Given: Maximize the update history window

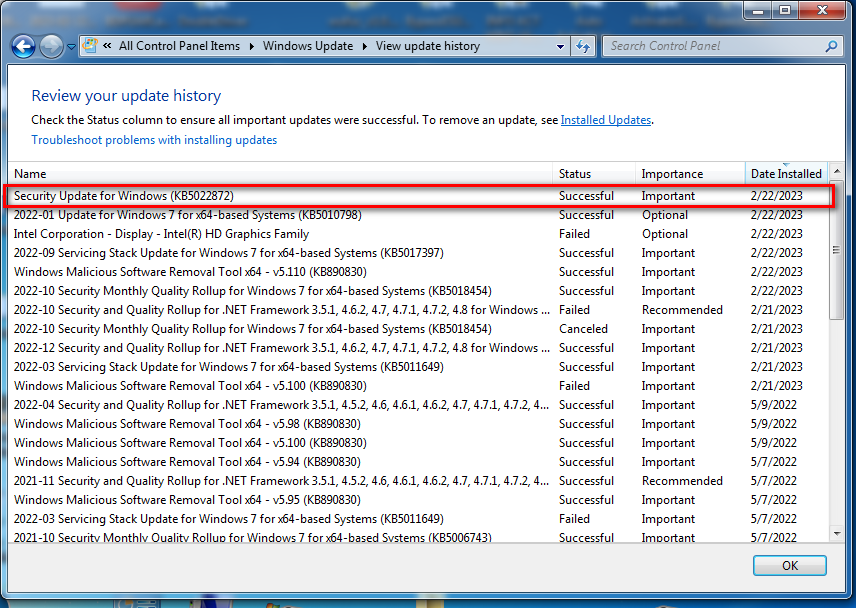Looking at the screenshot, I should tap(784, 10).
